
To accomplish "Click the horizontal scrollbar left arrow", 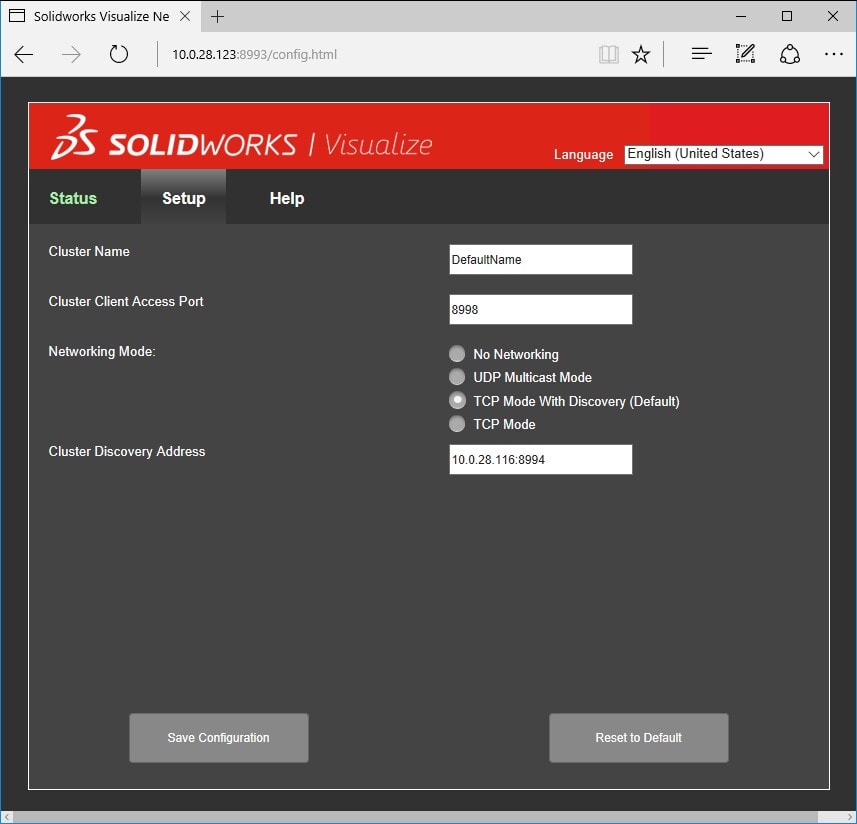I will (7, 817).
